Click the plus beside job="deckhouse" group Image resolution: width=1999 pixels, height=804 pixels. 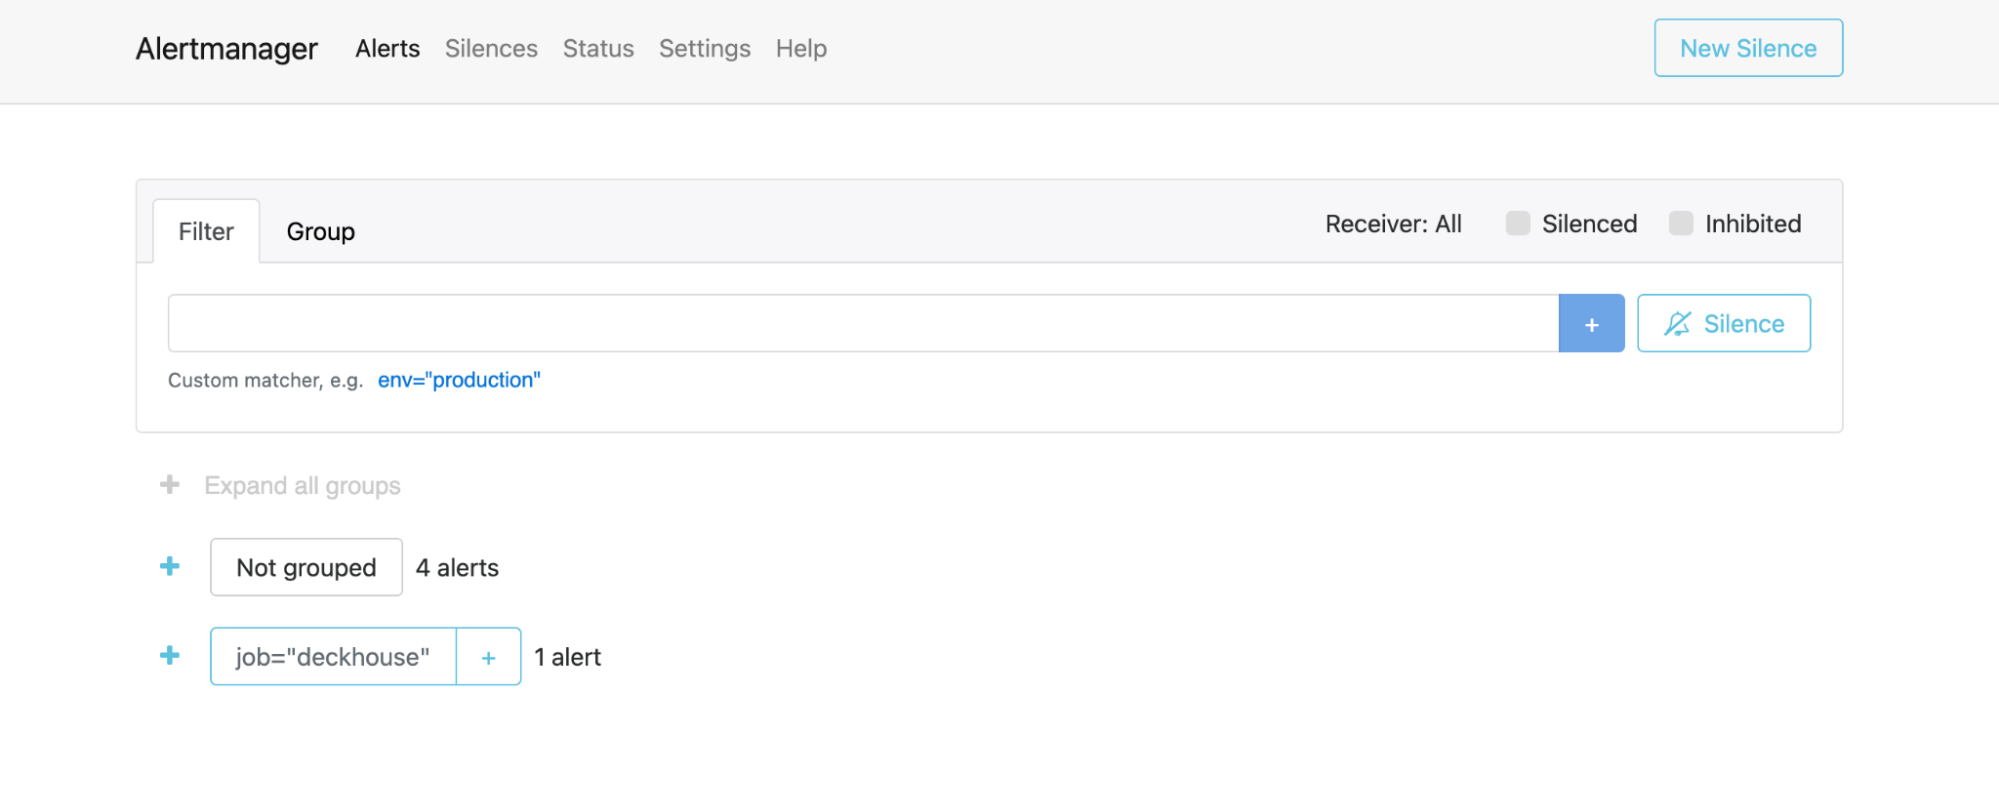click(170, 656)
